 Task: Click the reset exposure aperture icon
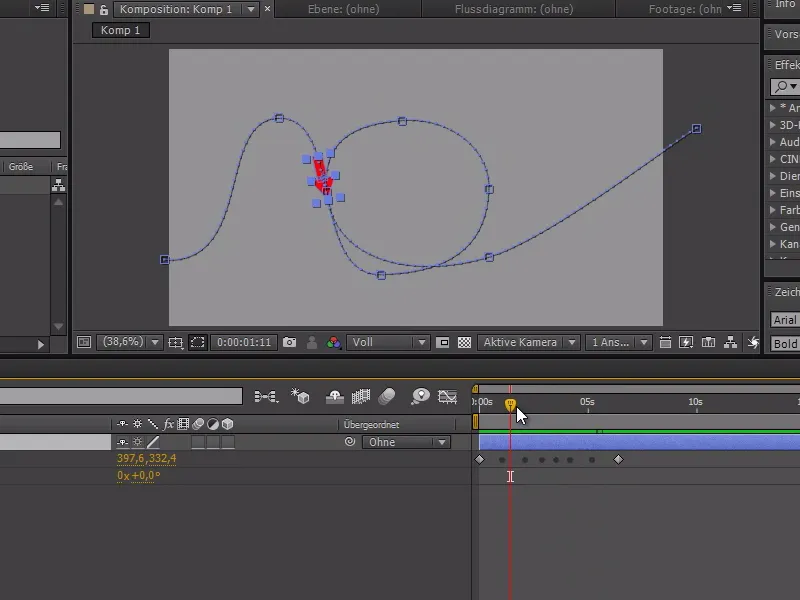[753, 342]
